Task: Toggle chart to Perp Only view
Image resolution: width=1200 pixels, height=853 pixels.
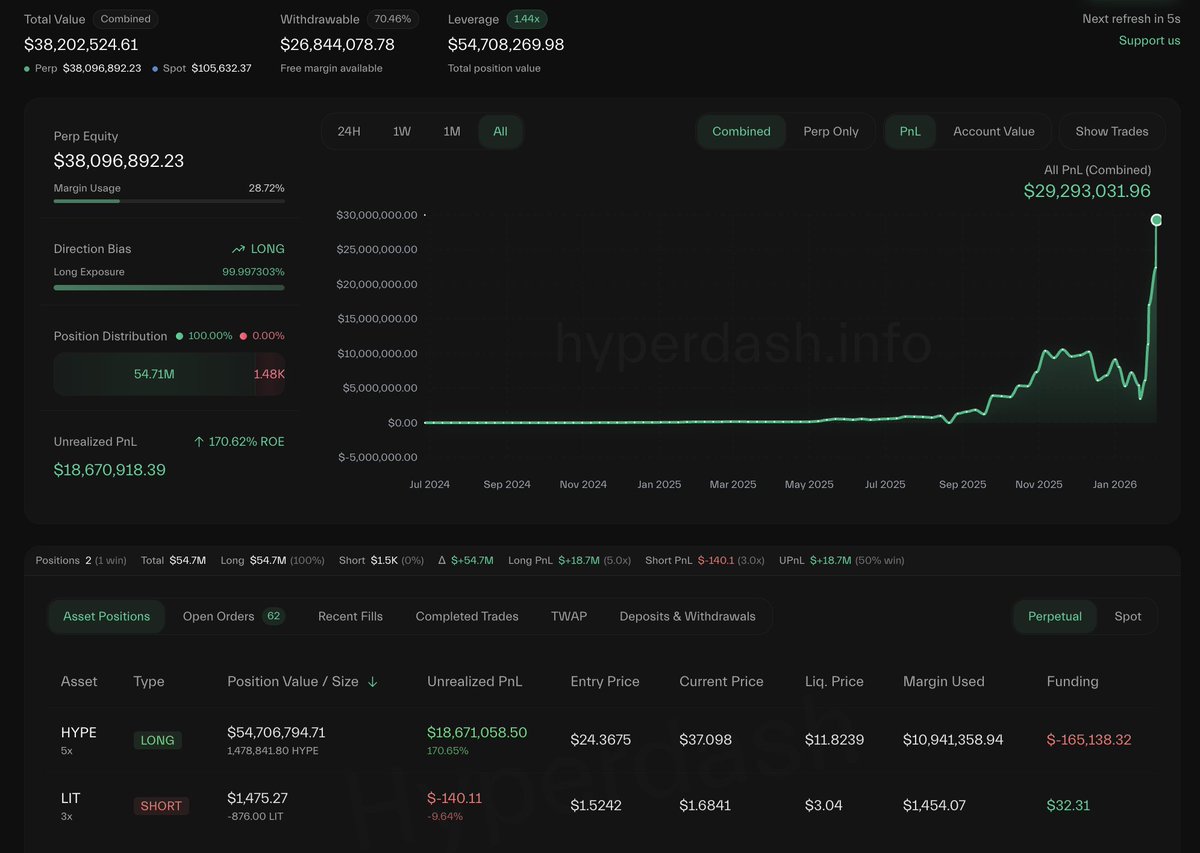Action: click(x=830, y=131)
